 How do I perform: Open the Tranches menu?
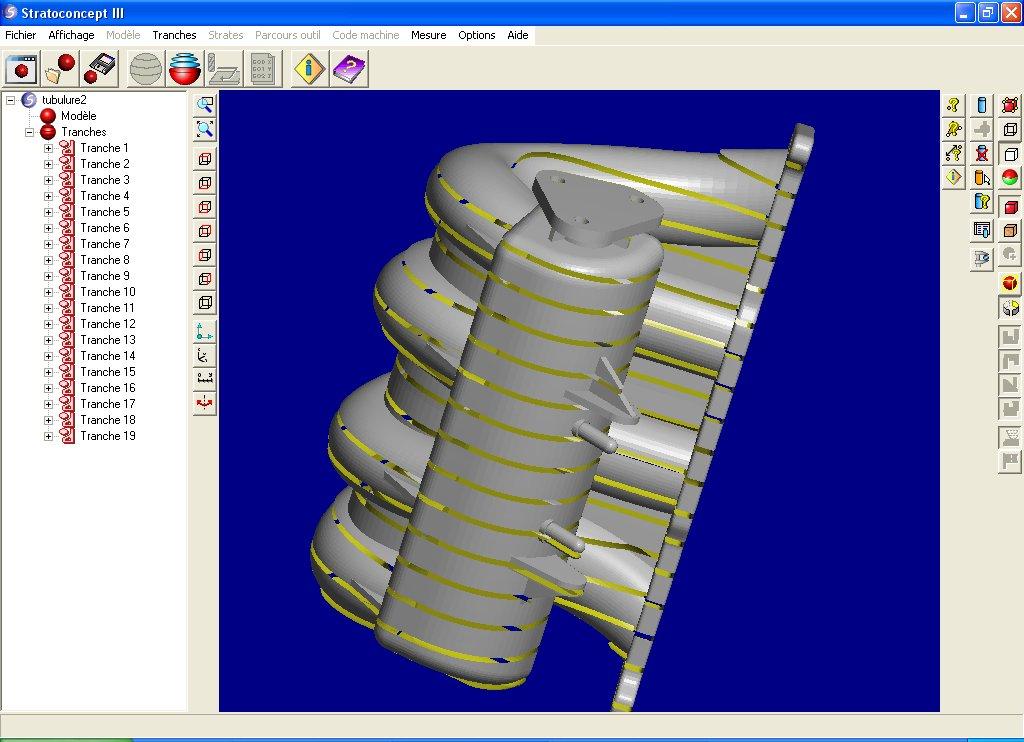pyautogui.click(x=174, y=35)
